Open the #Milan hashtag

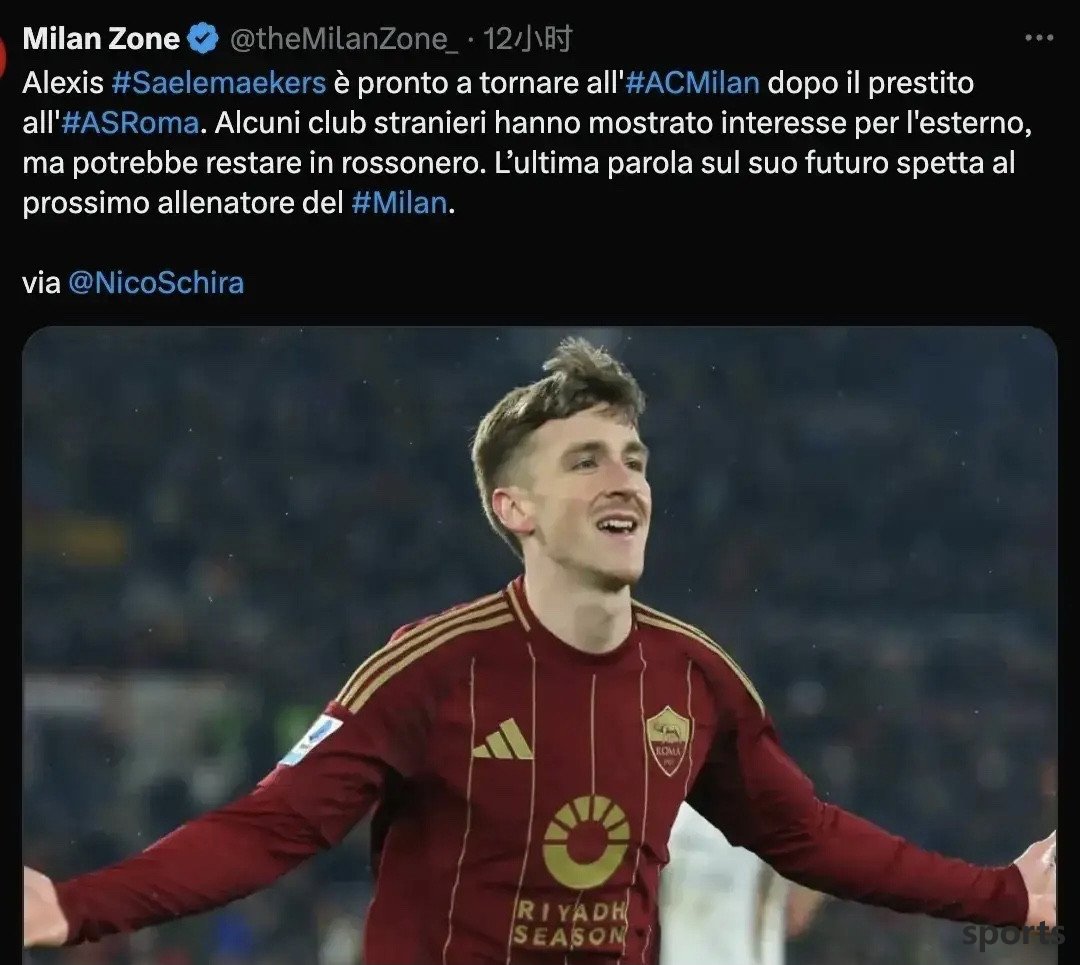[x=399, y=203]
